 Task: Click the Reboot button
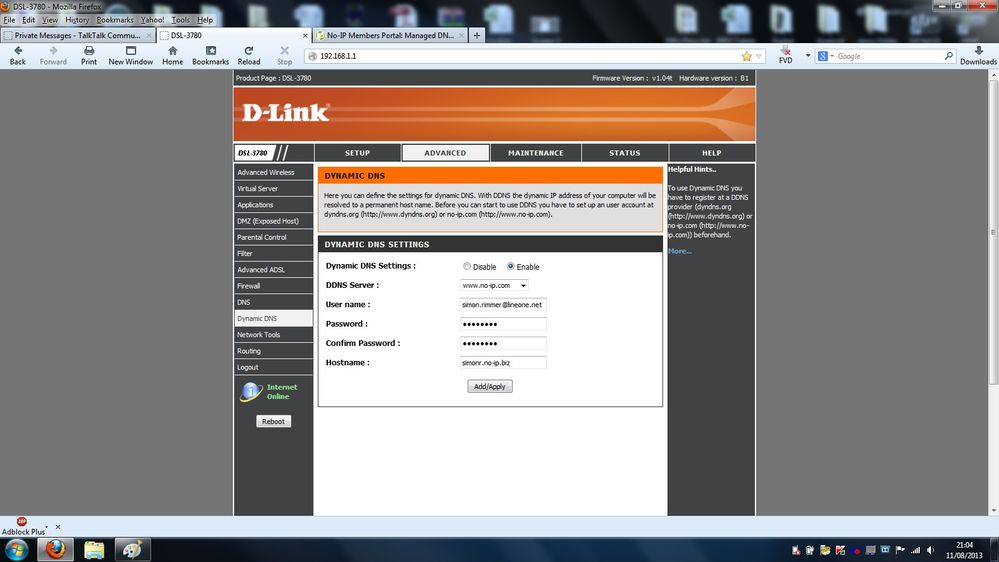(273, 421)
